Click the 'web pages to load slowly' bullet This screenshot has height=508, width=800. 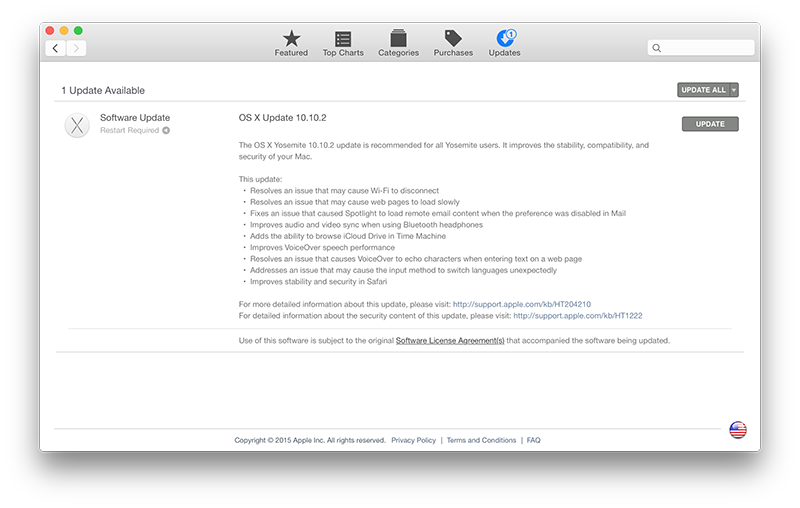(x=355, y=202)
